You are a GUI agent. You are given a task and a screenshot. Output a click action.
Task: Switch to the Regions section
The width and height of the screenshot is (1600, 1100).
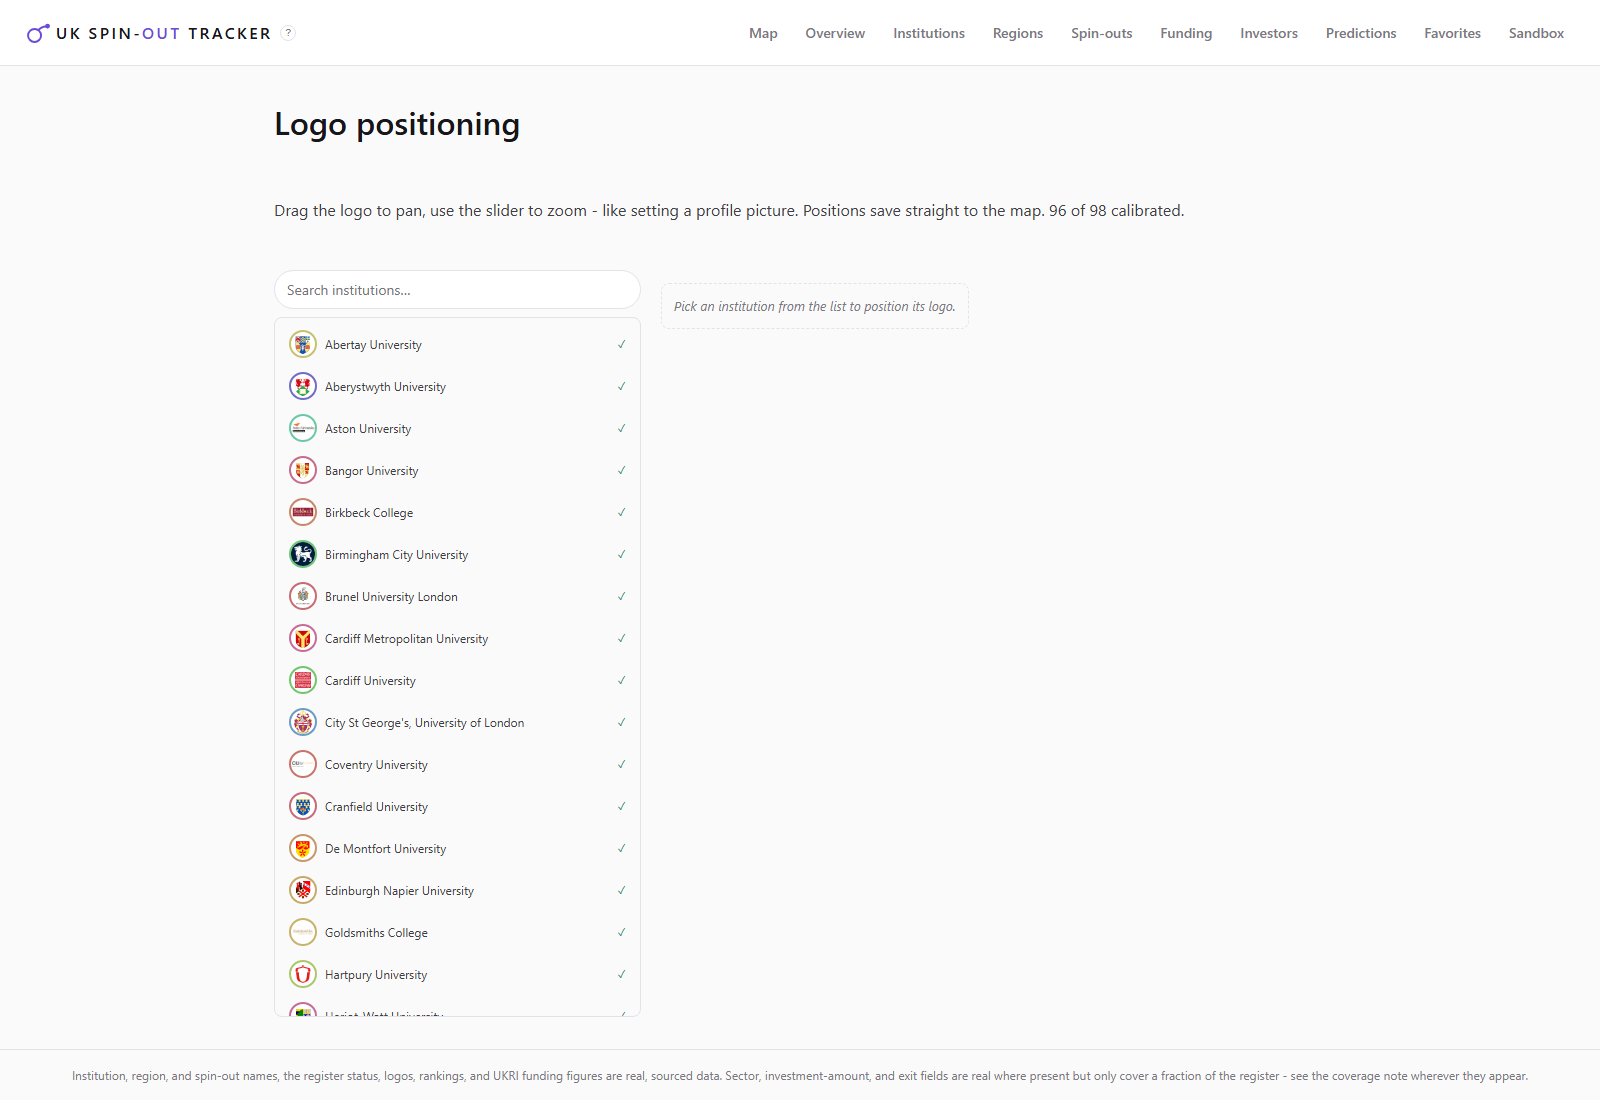pos(1018,33)
